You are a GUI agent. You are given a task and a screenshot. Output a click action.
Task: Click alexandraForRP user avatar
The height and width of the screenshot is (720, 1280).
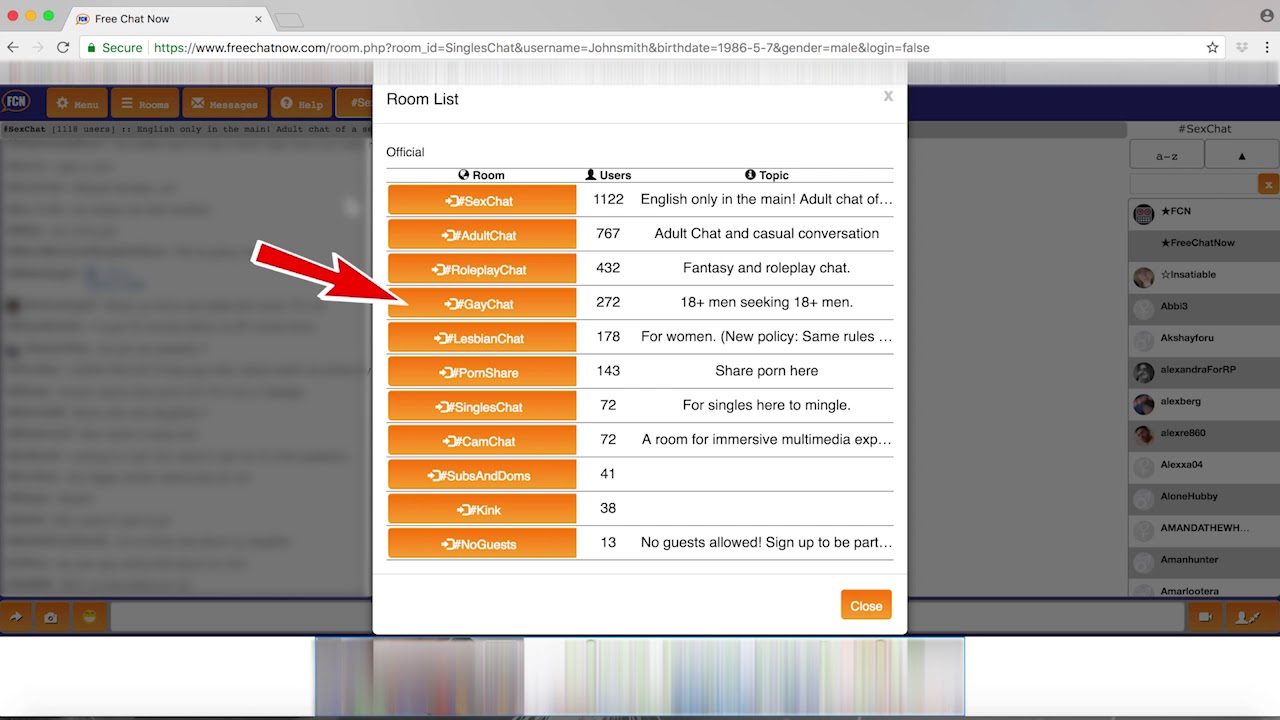(x=1143, y=371)
